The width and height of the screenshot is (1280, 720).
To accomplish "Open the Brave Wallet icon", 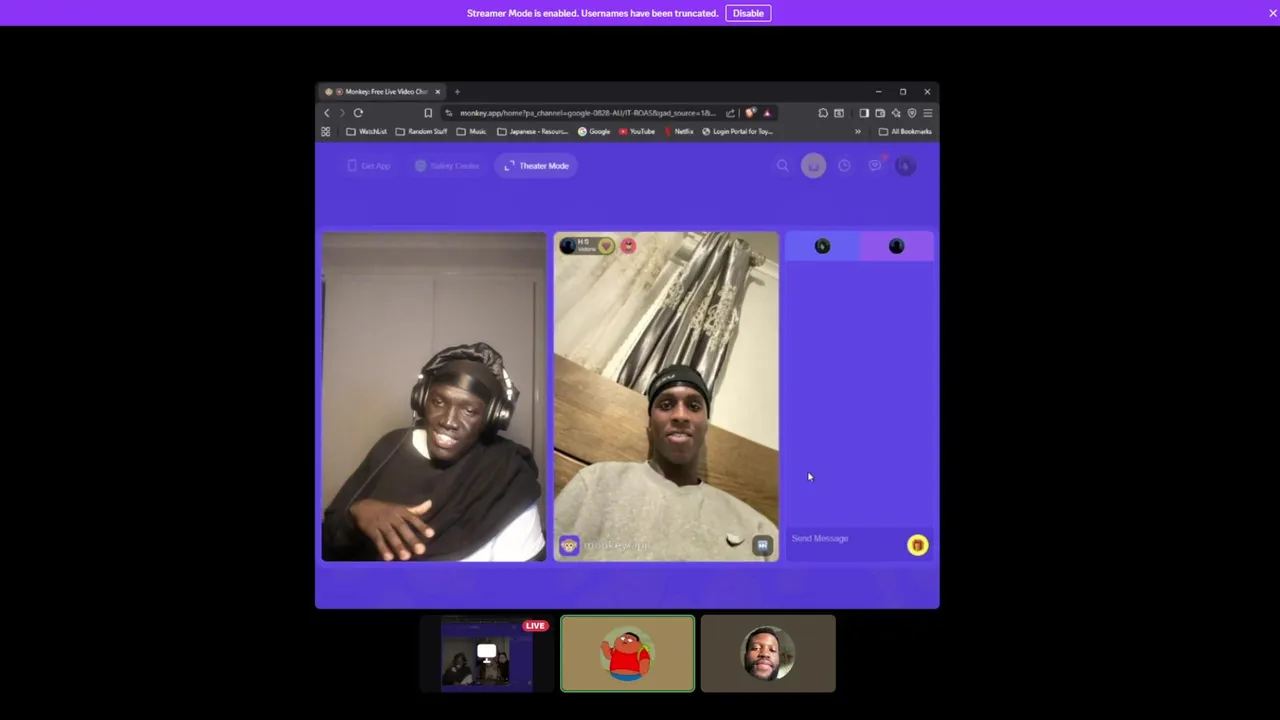I will [880, 113].
